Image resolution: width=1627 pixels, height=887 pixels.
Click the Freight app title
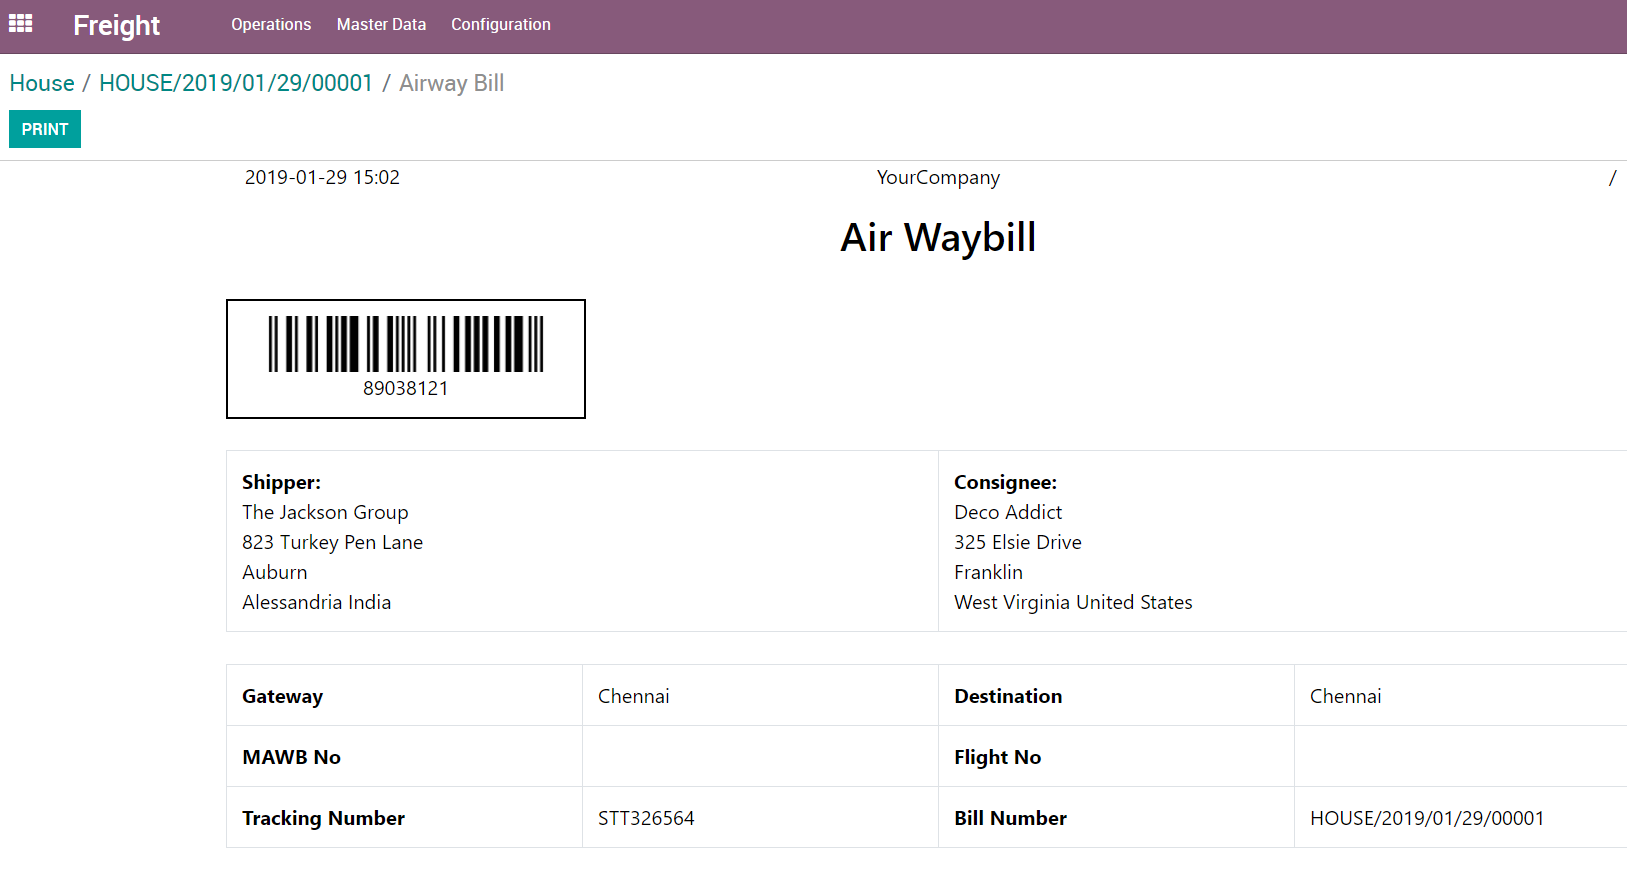[116, 25]
